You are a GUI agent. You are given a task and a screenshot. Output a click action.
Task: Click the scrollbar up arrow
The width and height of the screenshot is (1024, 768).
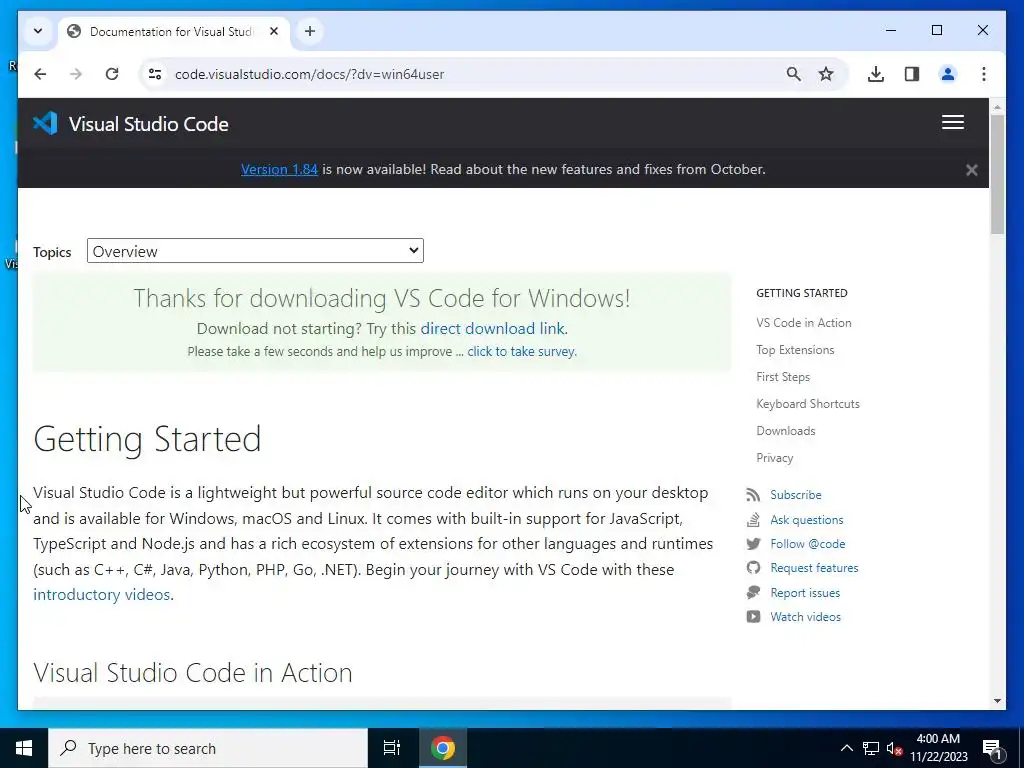tap(997, 106)
